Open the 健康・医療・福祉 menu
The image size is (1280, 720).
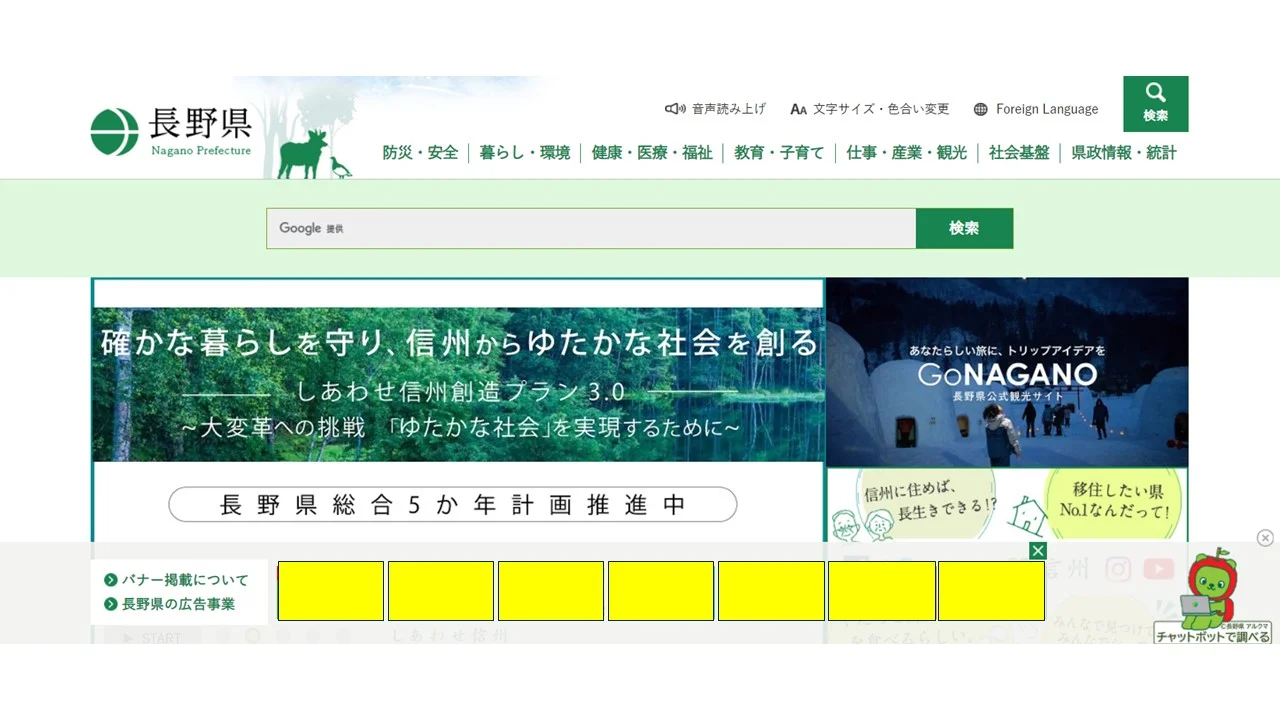(652, 153)
